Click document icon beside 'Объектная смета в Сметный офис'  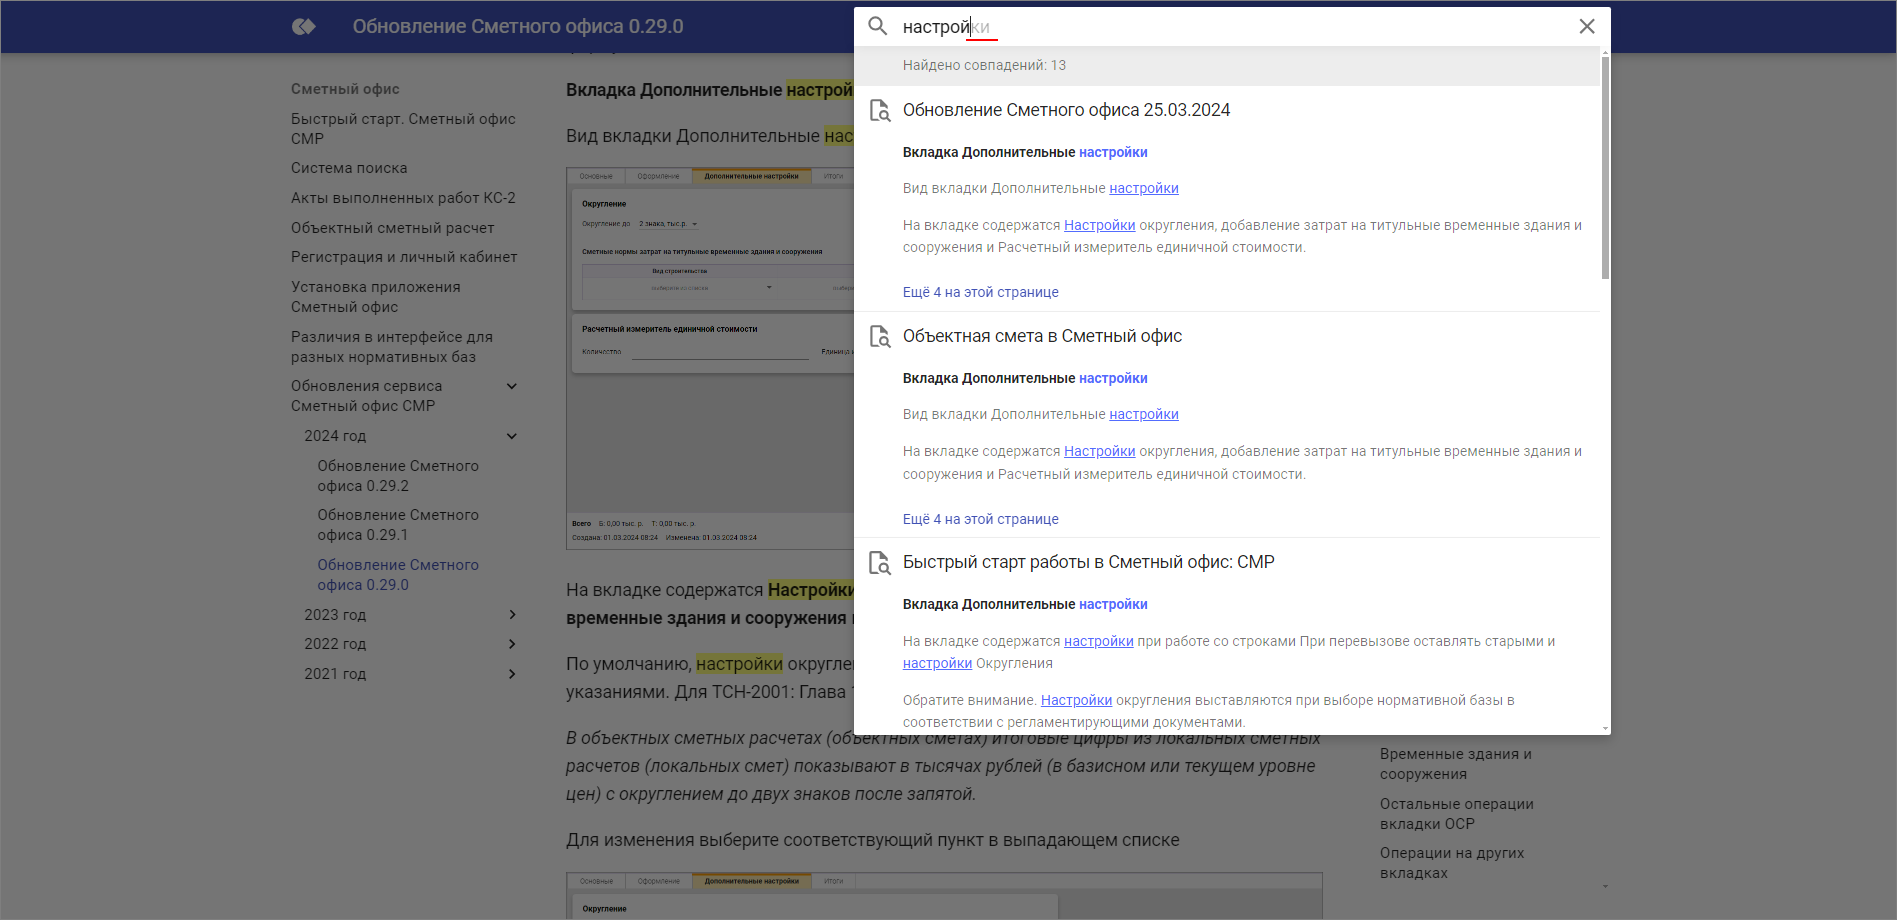[x=880, y=337]
